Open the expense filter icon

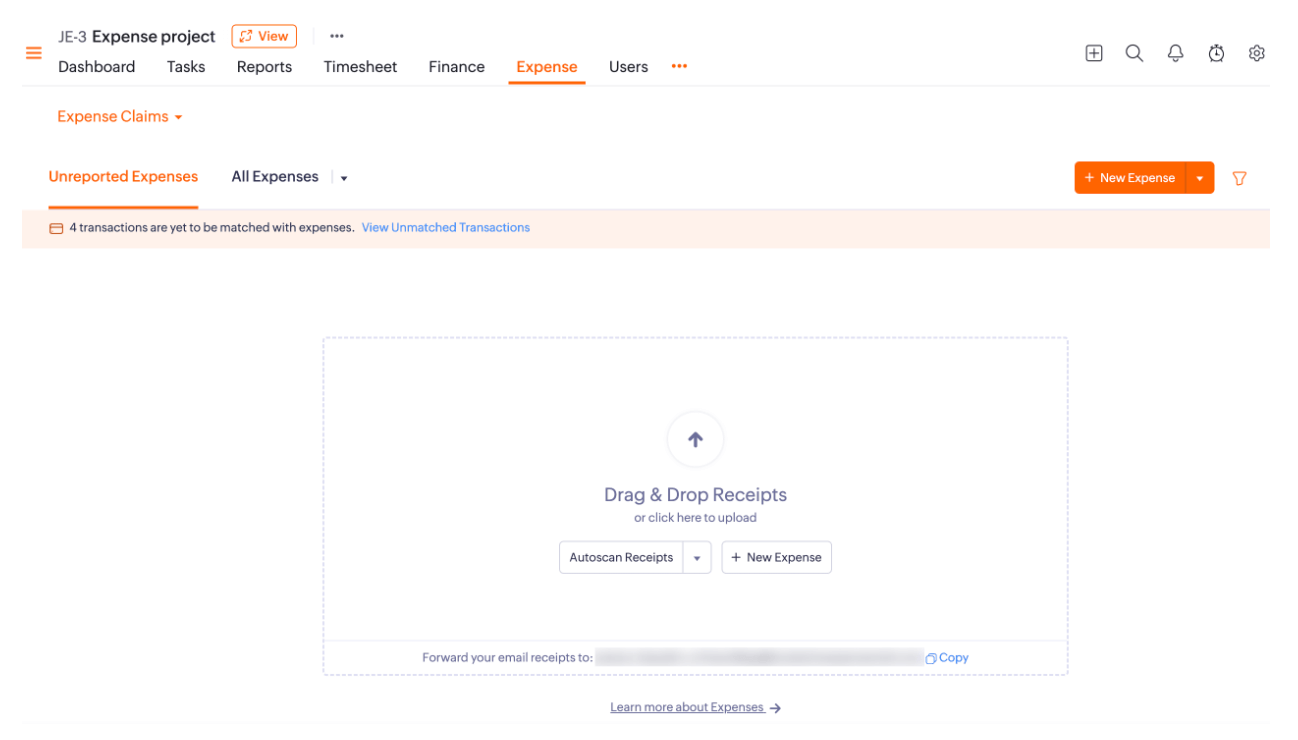point(1239,178)
